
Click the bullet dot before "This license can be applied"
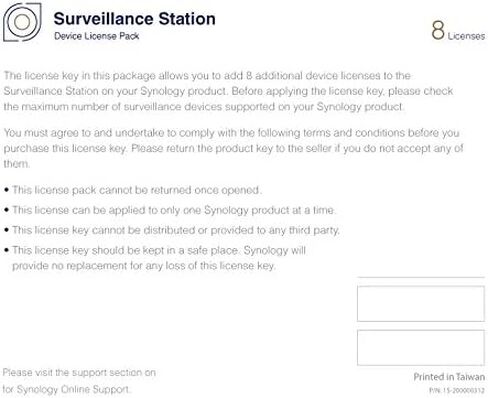click(7, 210)
